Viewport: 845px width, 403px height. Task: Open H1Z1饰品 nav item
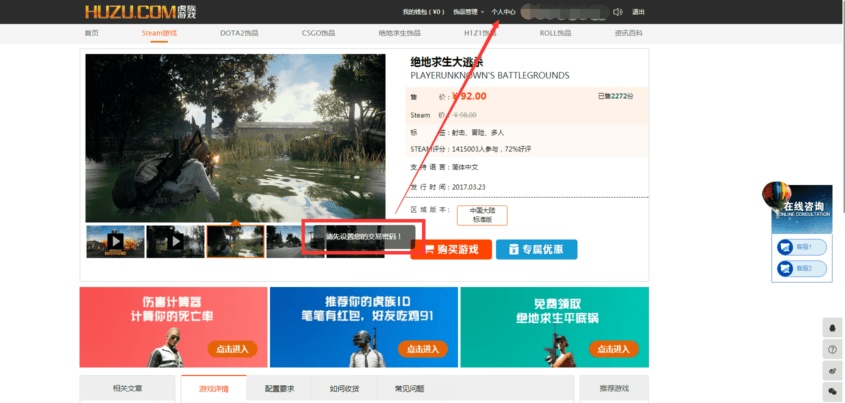click(480, 33)
